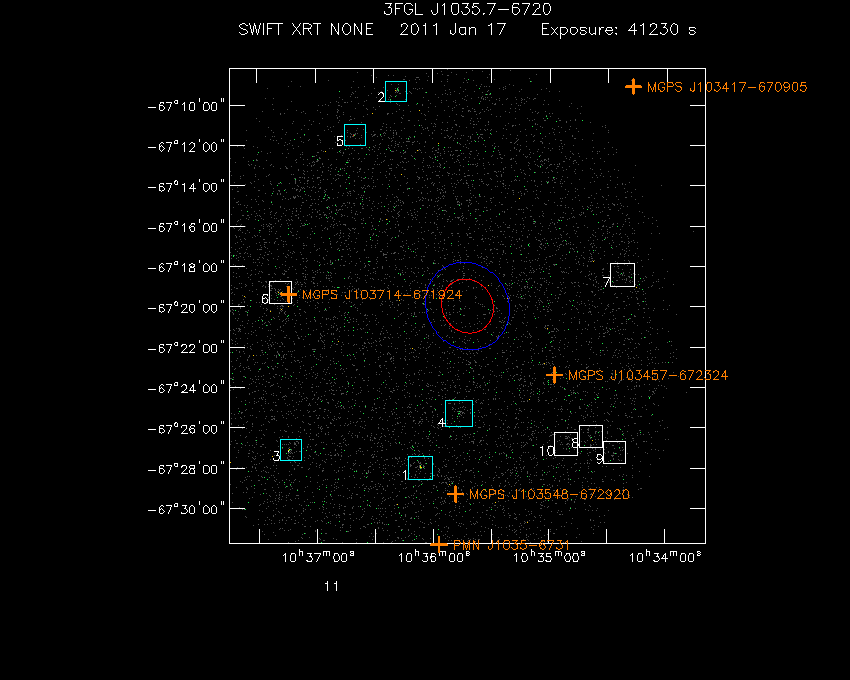This screenshot has height=680, width=850.
Task: Click the SWIFT XRT NONE text
Action: coord(306,29)
